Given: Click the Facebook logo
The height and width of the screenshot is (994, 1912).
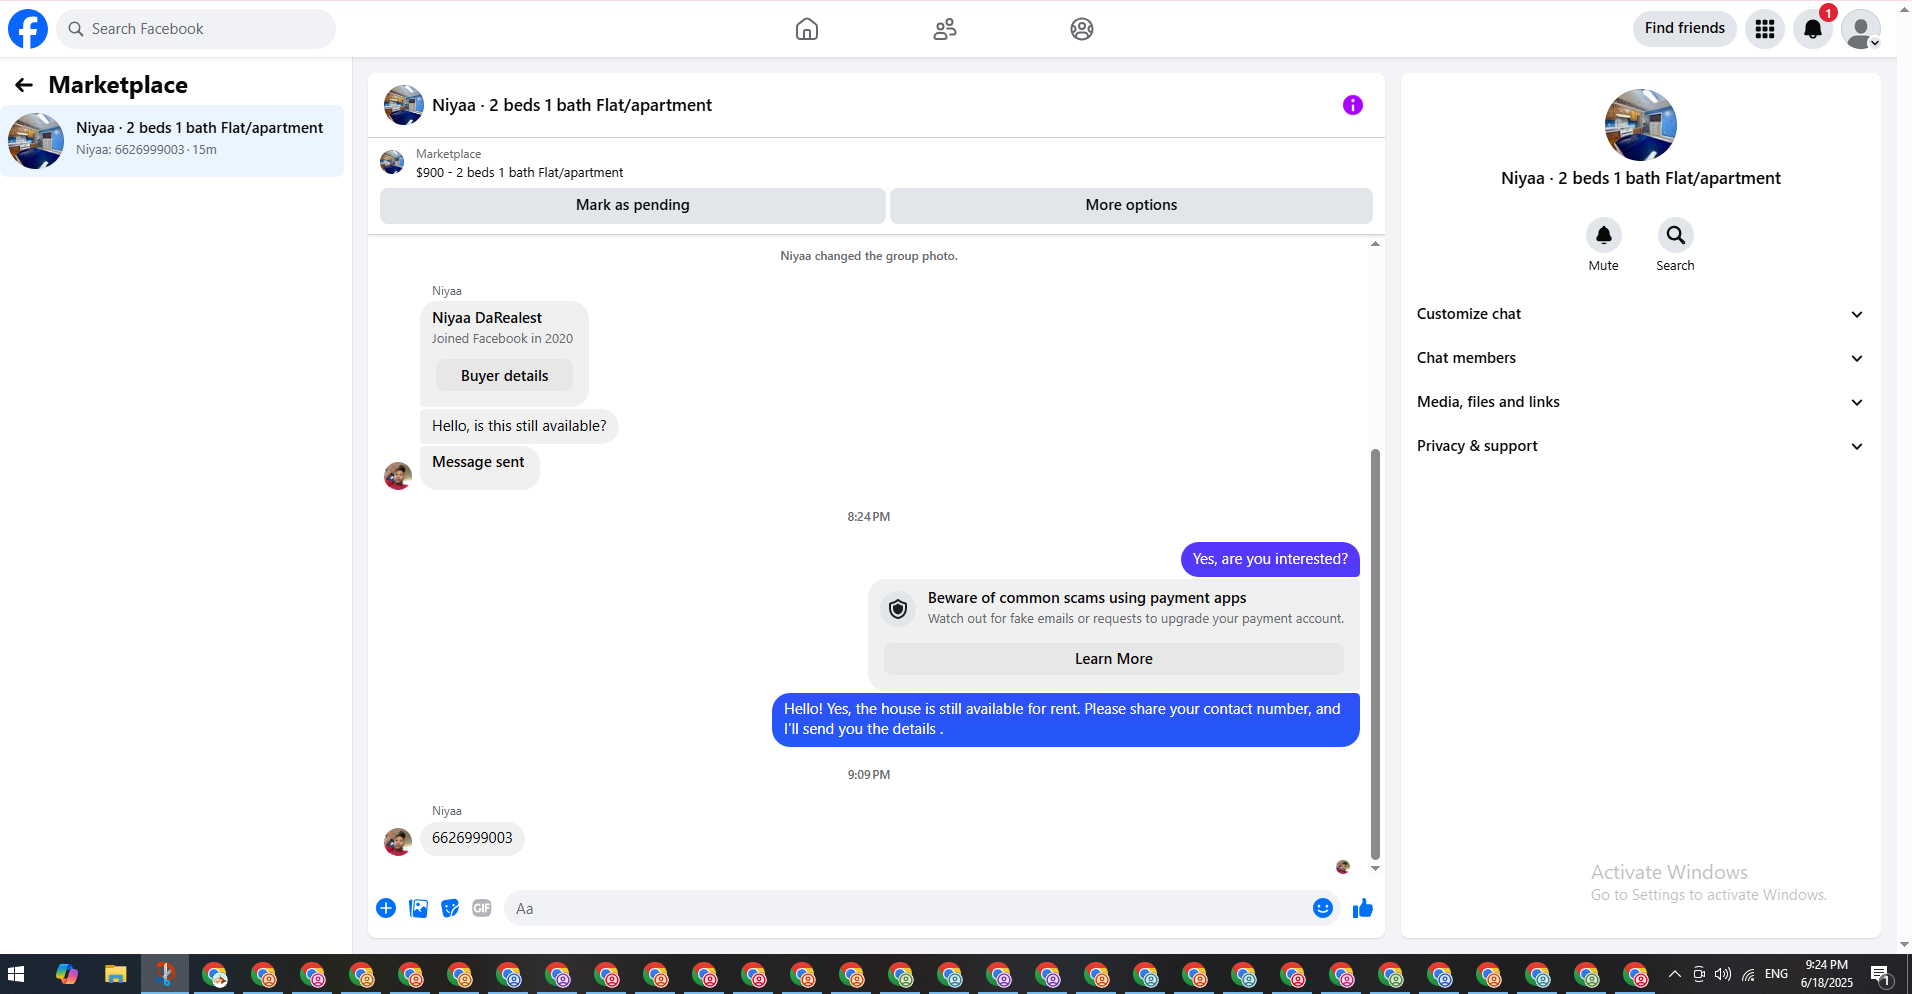Looking at the screenshot, I should click(x=28, y=29).
